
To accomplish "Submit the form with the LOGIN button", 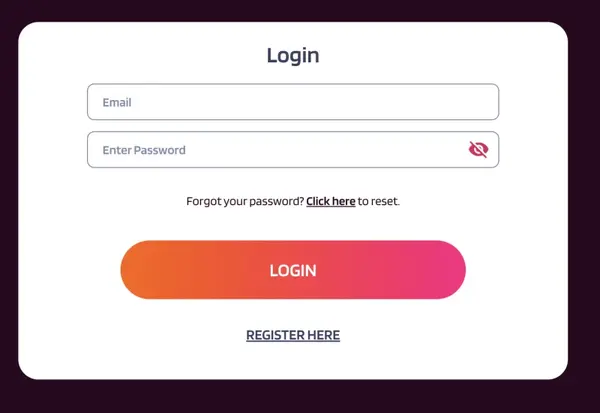I will (293, 270).
